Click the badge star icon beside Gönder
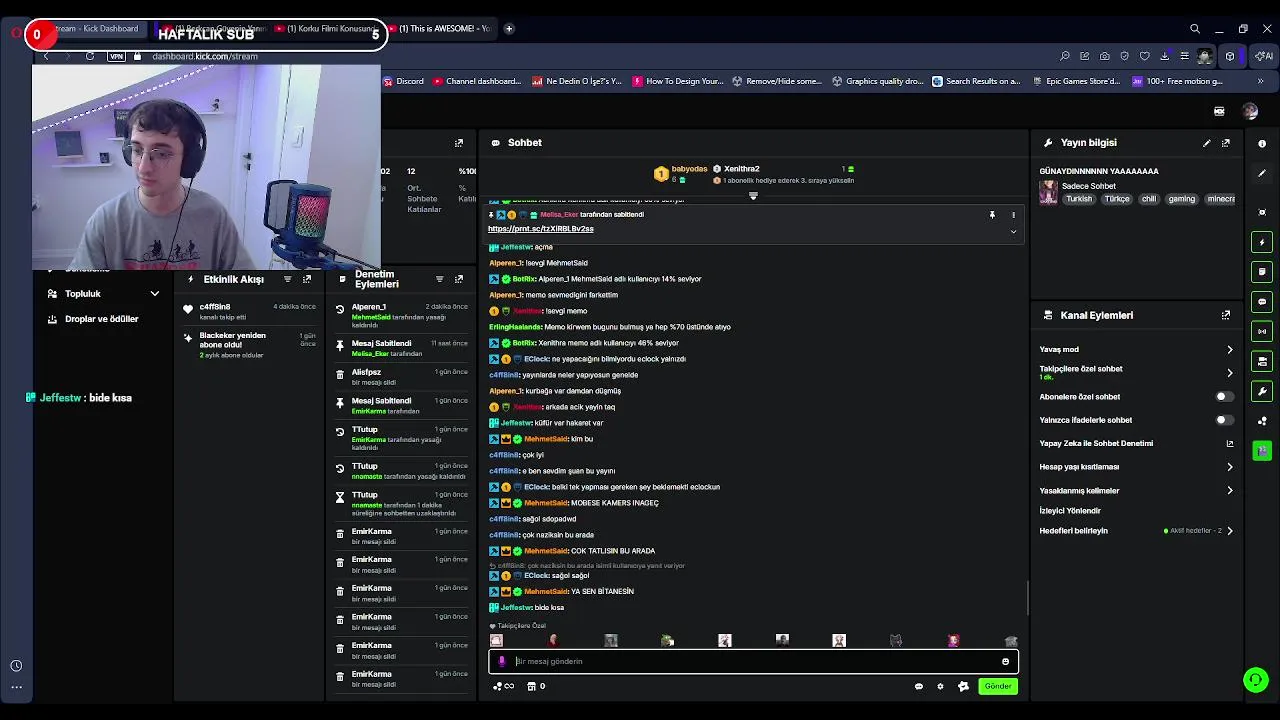This screenshot has height=720, width=1280. tap(963, 686)
